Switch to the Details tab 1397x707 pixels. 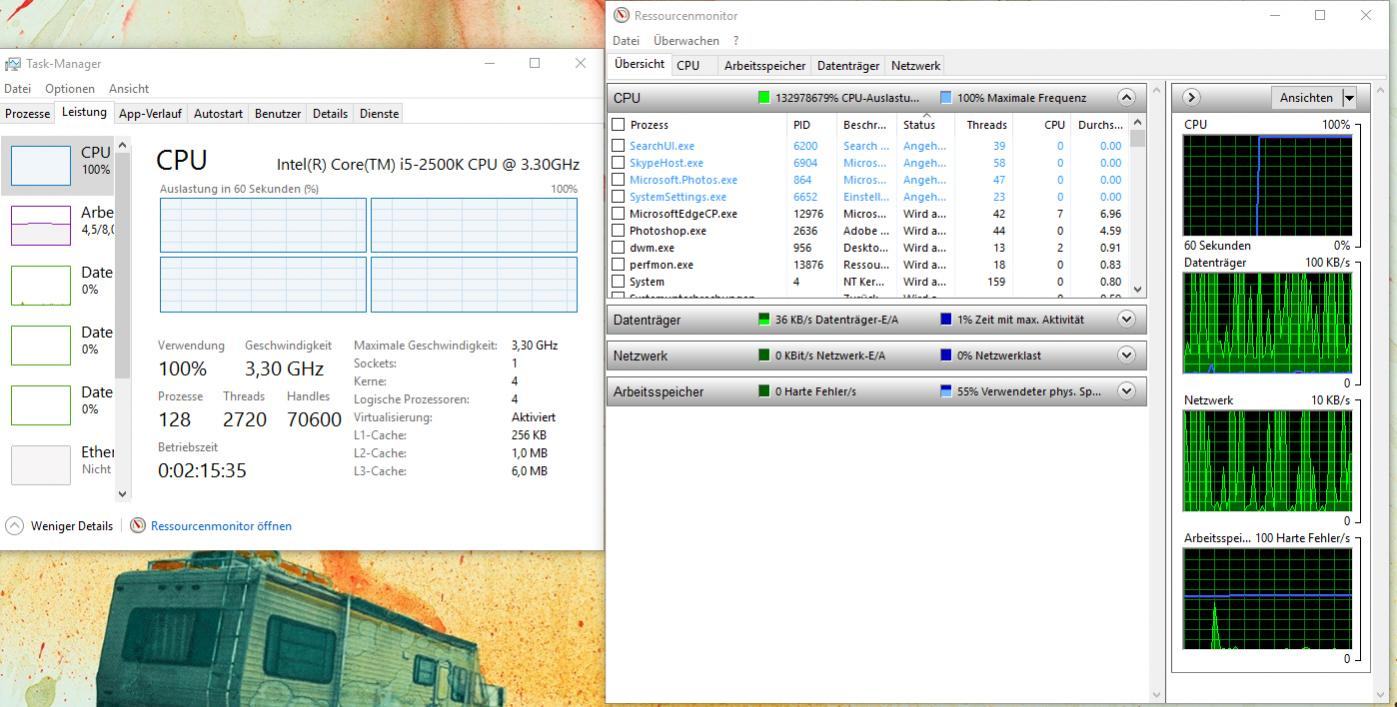330,114
